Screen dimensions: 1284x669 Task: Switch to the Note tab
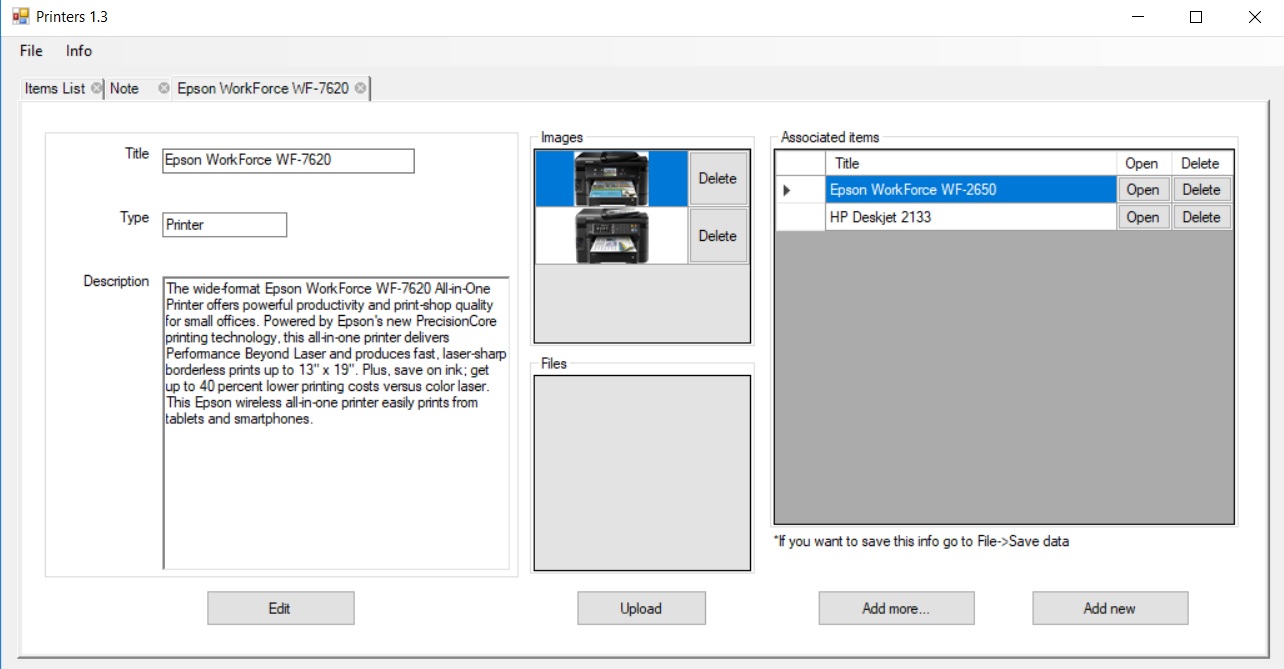click(124, 88)
